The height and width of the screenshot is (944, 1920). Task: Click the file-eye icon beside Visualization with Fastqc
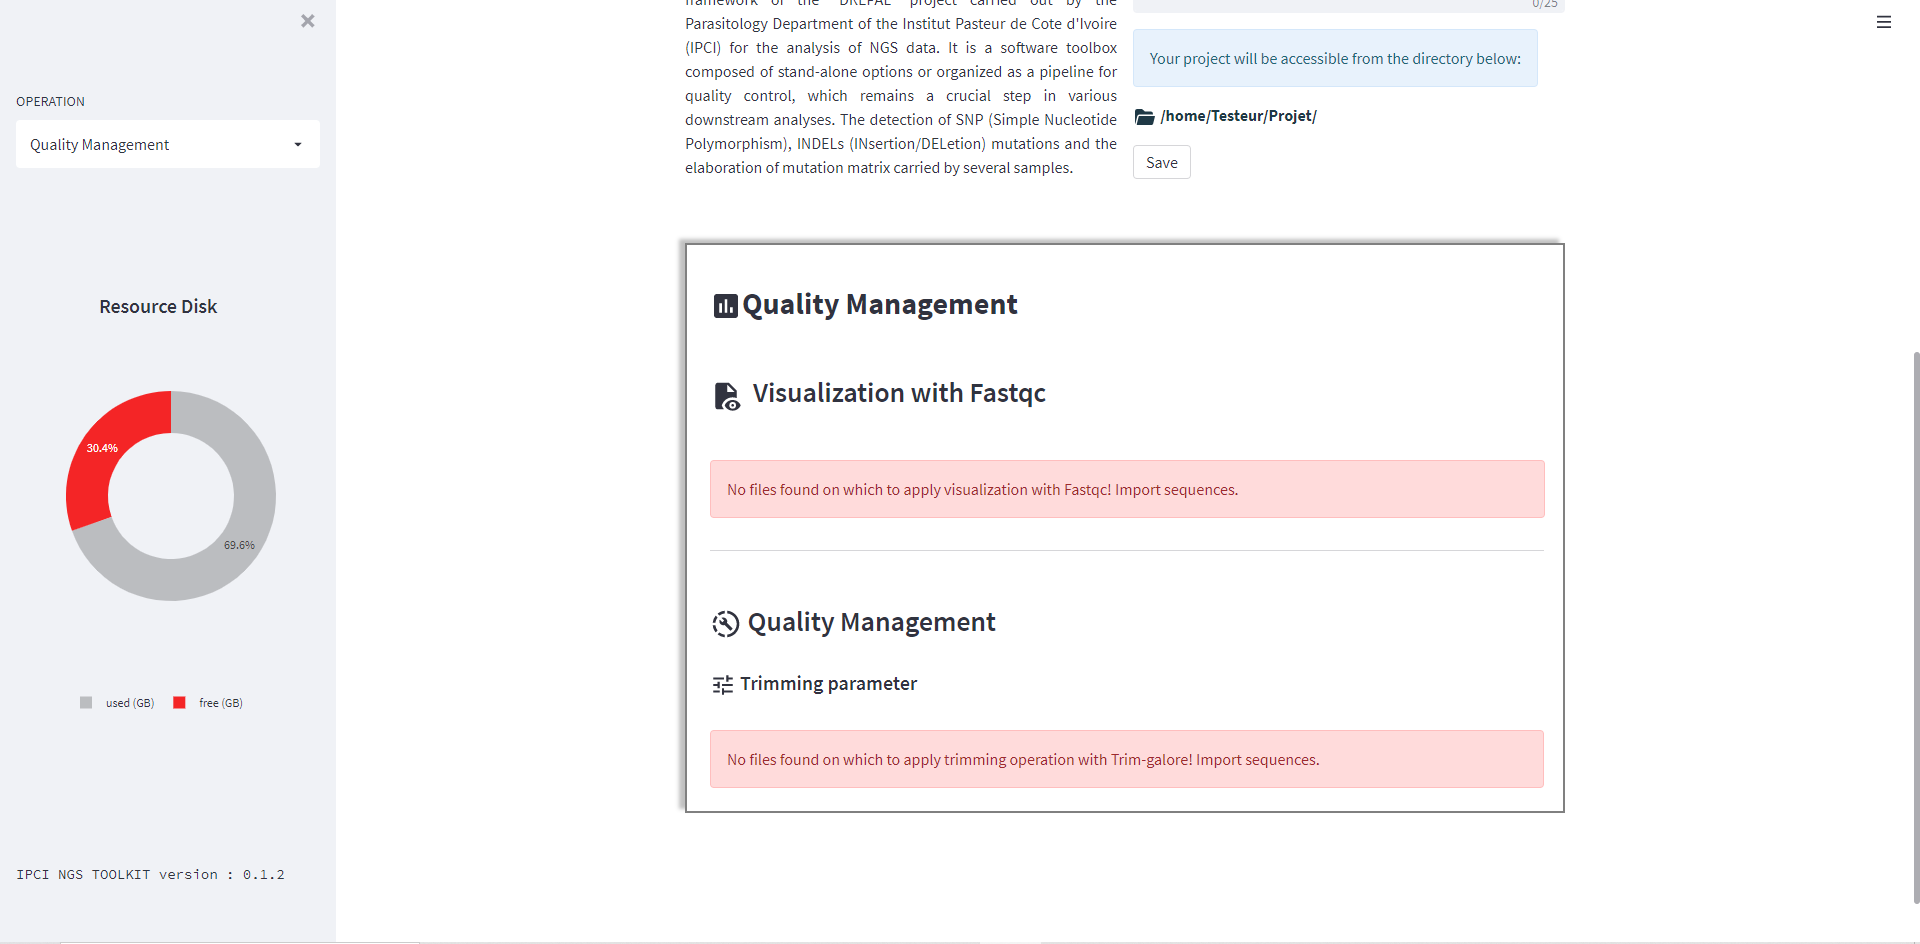click(x=727, y=396)
